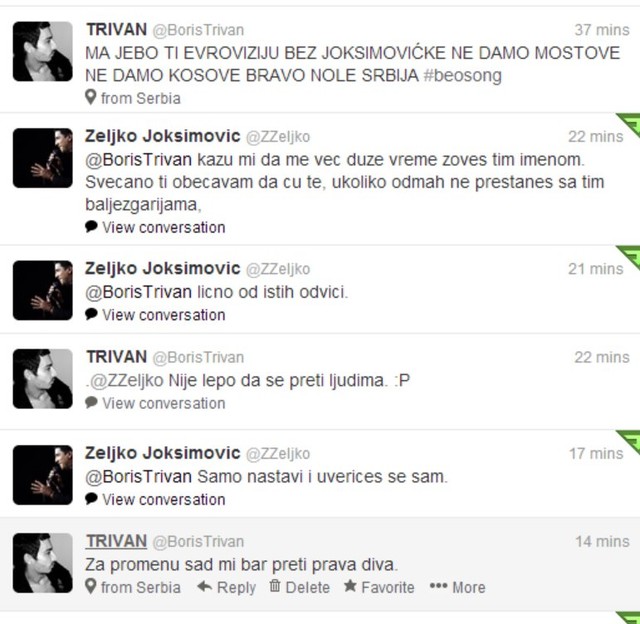
Task: Click the Reply arrow icon on last tweet
Action: pyautogui.click(x=204, y=587)
